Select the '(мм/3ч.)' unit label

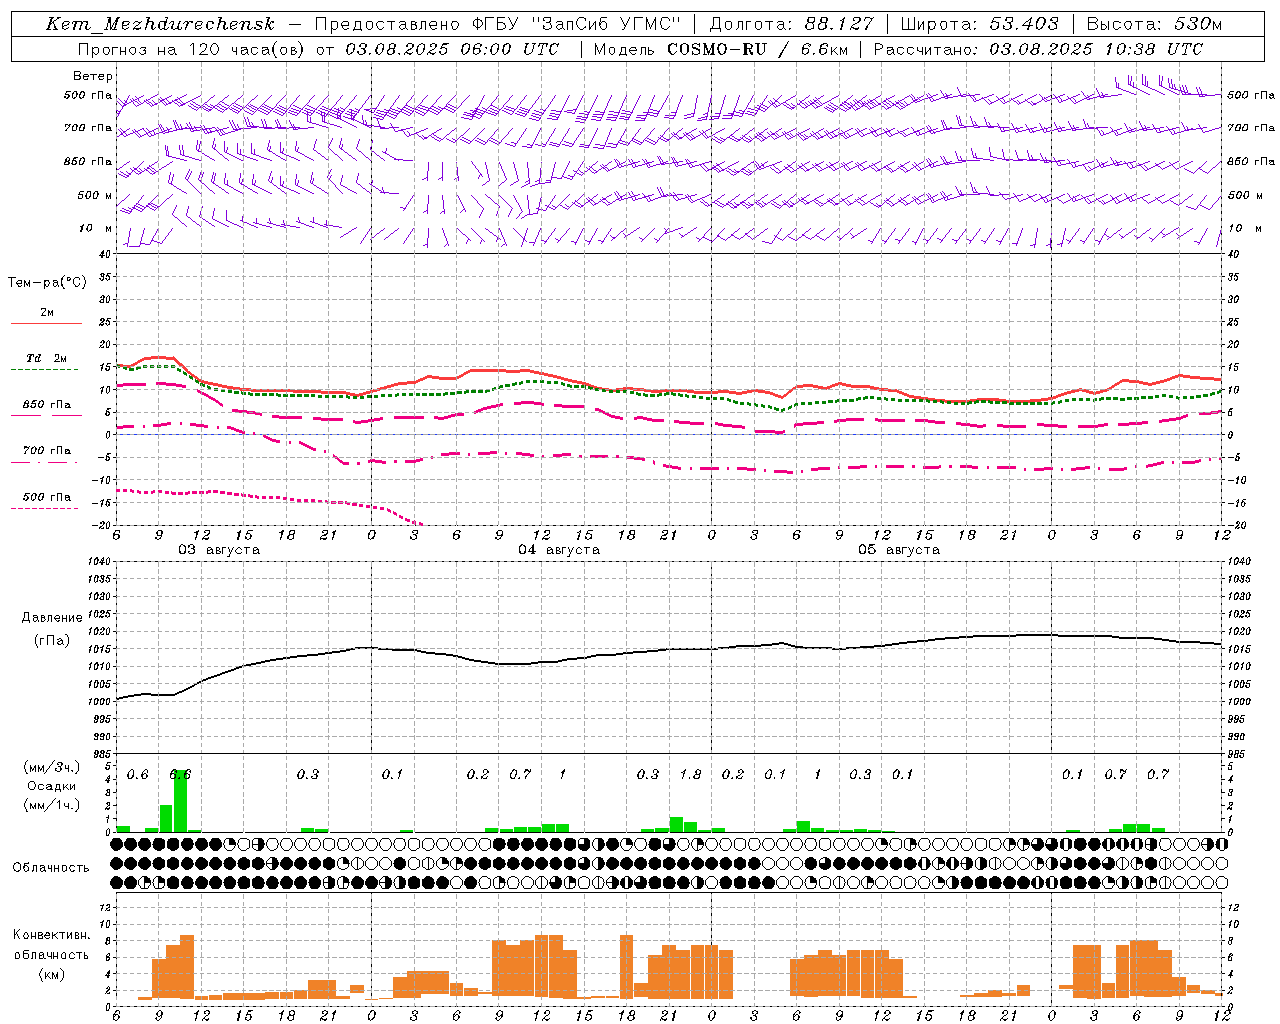(52, 767)
